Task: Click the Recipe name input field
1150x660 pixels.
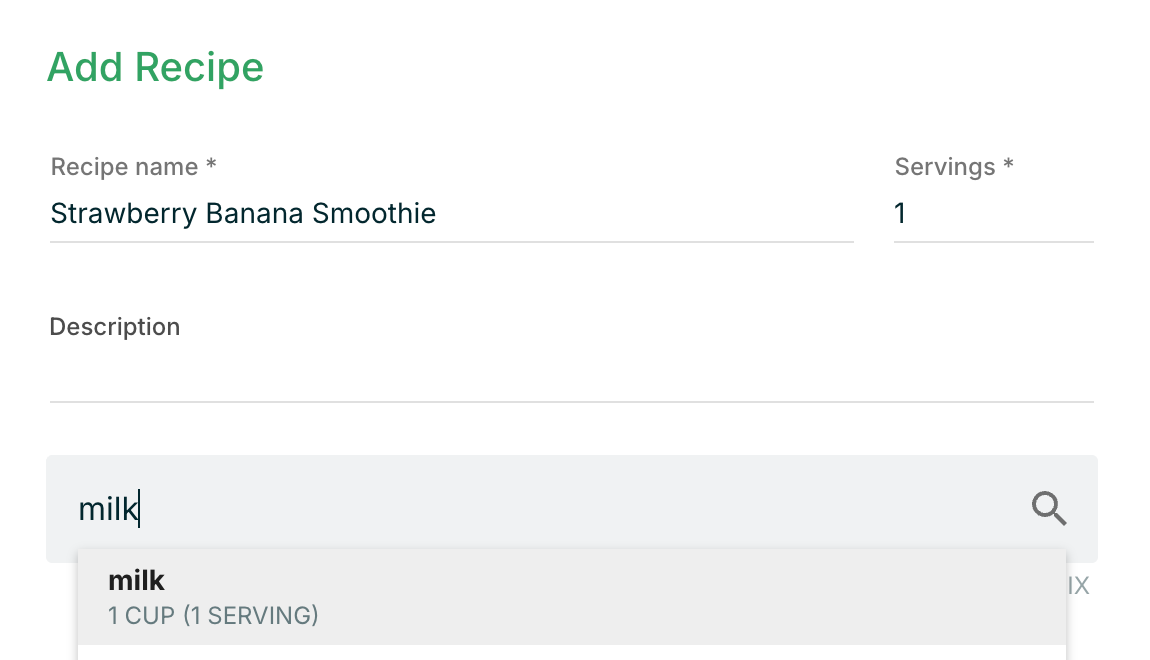Action: [451, 214]
